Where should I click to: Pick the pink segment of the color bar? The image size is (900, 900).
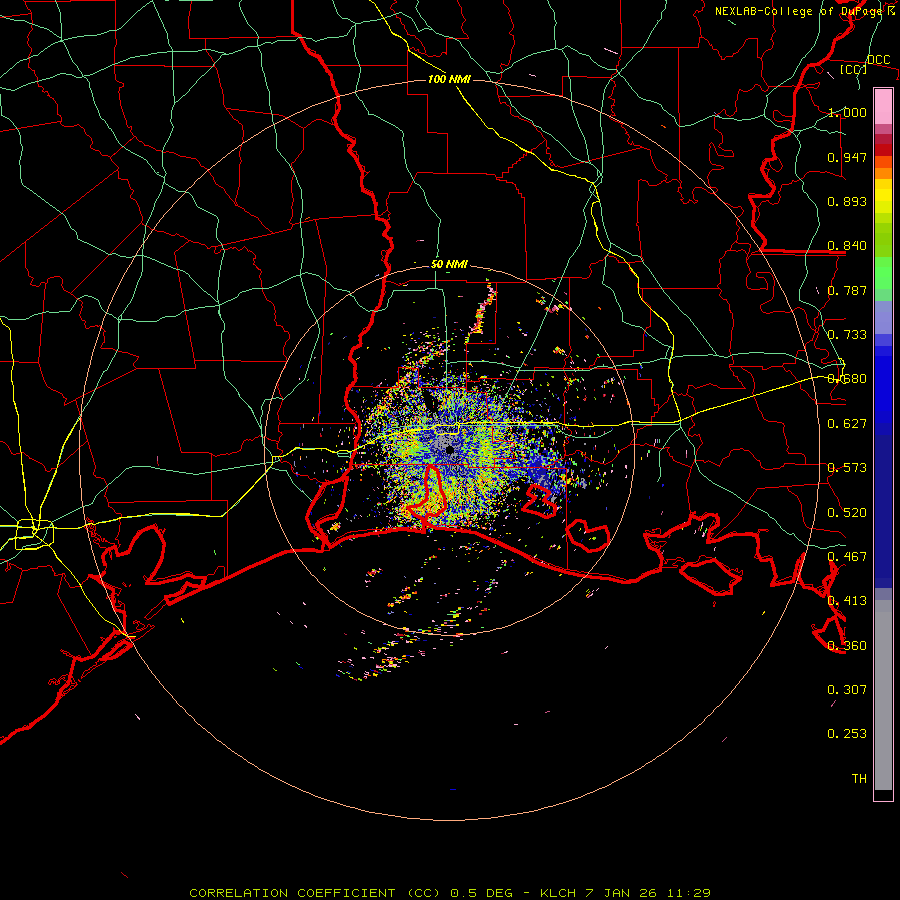[883, 106]
